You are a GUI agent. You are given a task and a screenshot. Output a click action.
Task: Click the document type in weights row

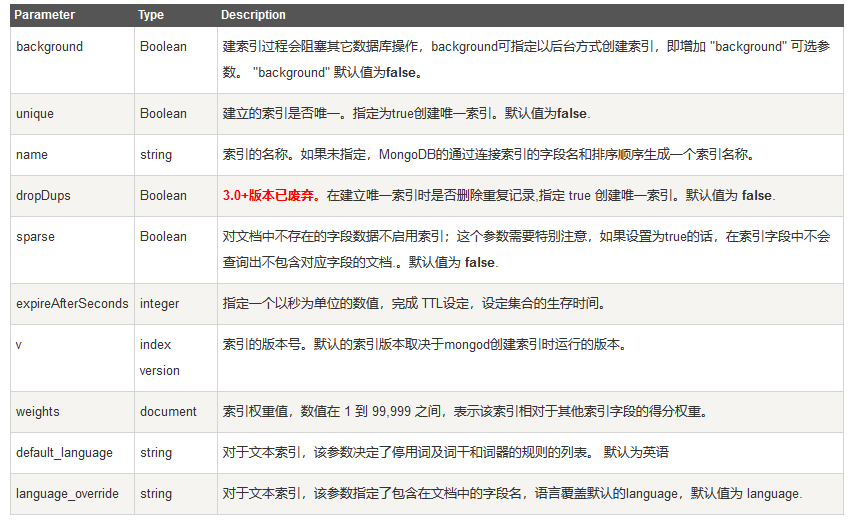pos(168,411)
